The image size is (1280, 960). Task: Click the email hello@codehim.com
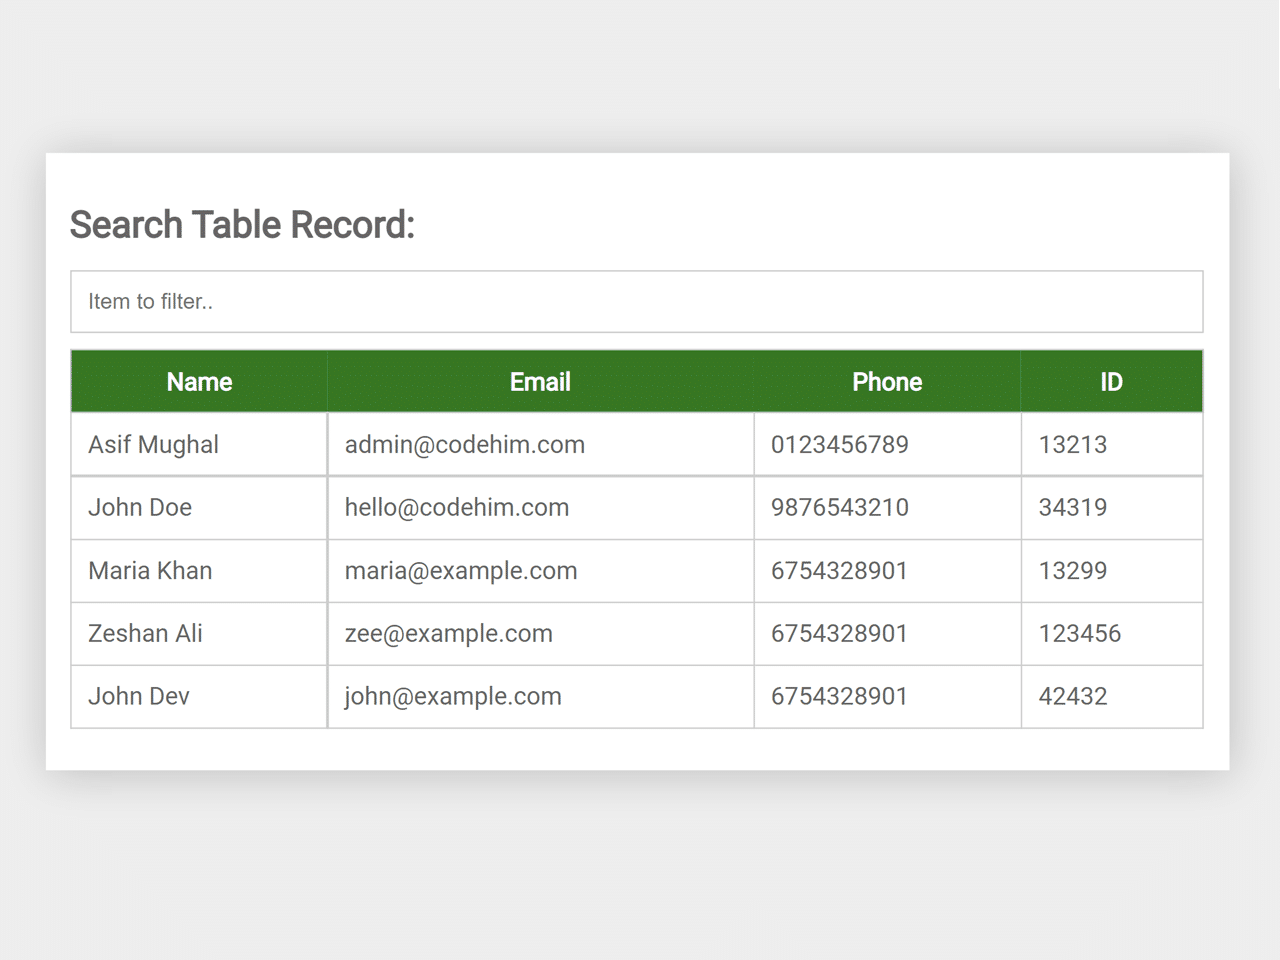click(457, 507)
